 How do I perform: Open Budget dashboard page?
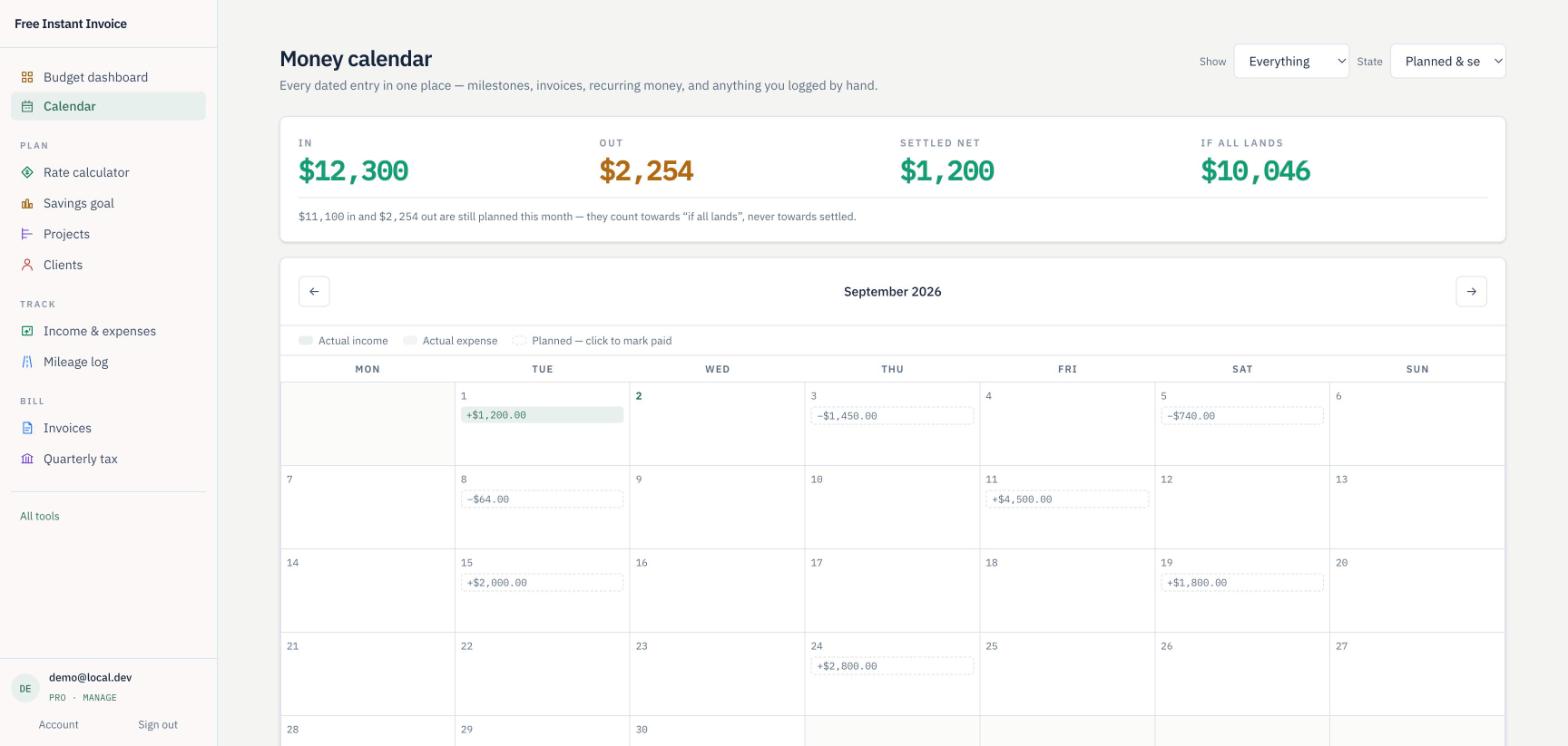(x=108, y=77)
